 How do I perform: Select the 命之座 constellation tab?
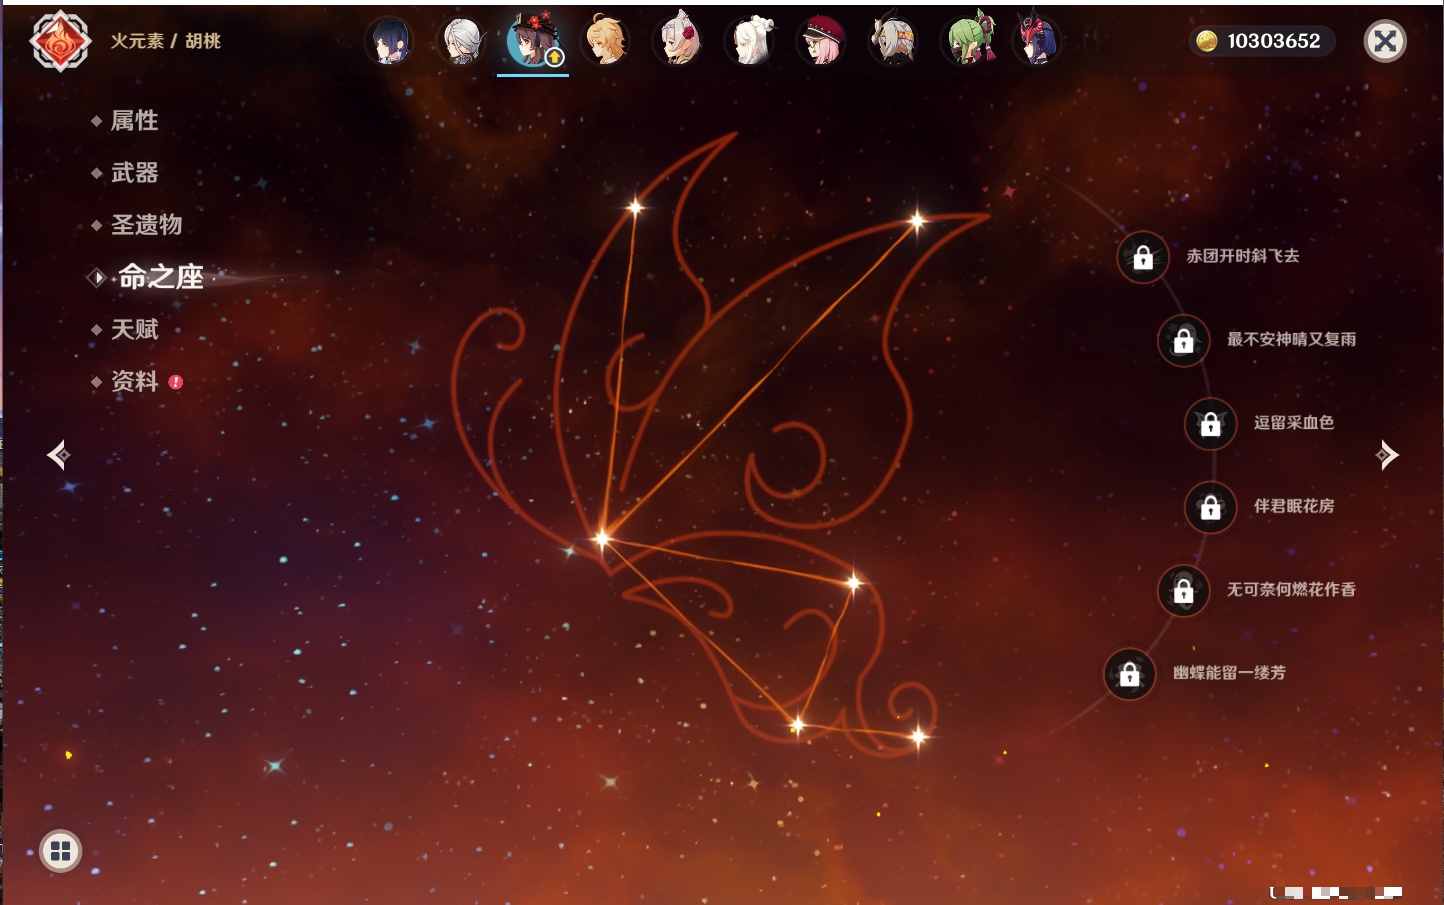160,277
